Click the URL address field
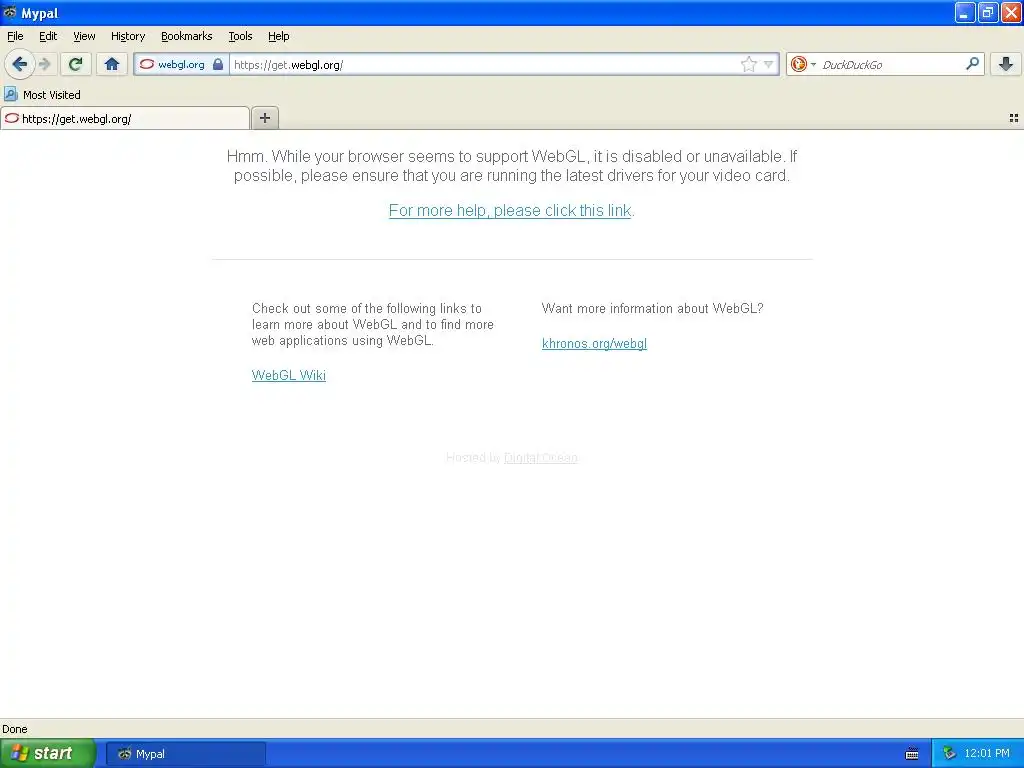 pyautogui.click(x=485, y=65)
